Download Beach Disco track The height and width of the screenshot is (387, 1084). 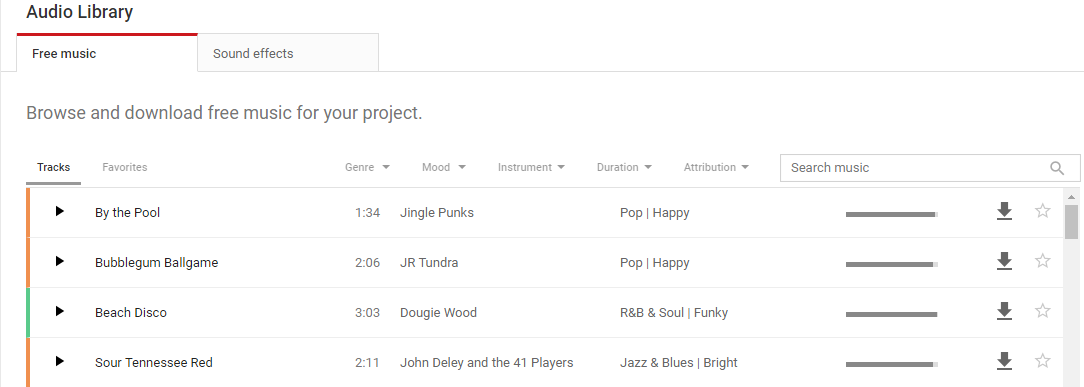[x=1004, y=311]
